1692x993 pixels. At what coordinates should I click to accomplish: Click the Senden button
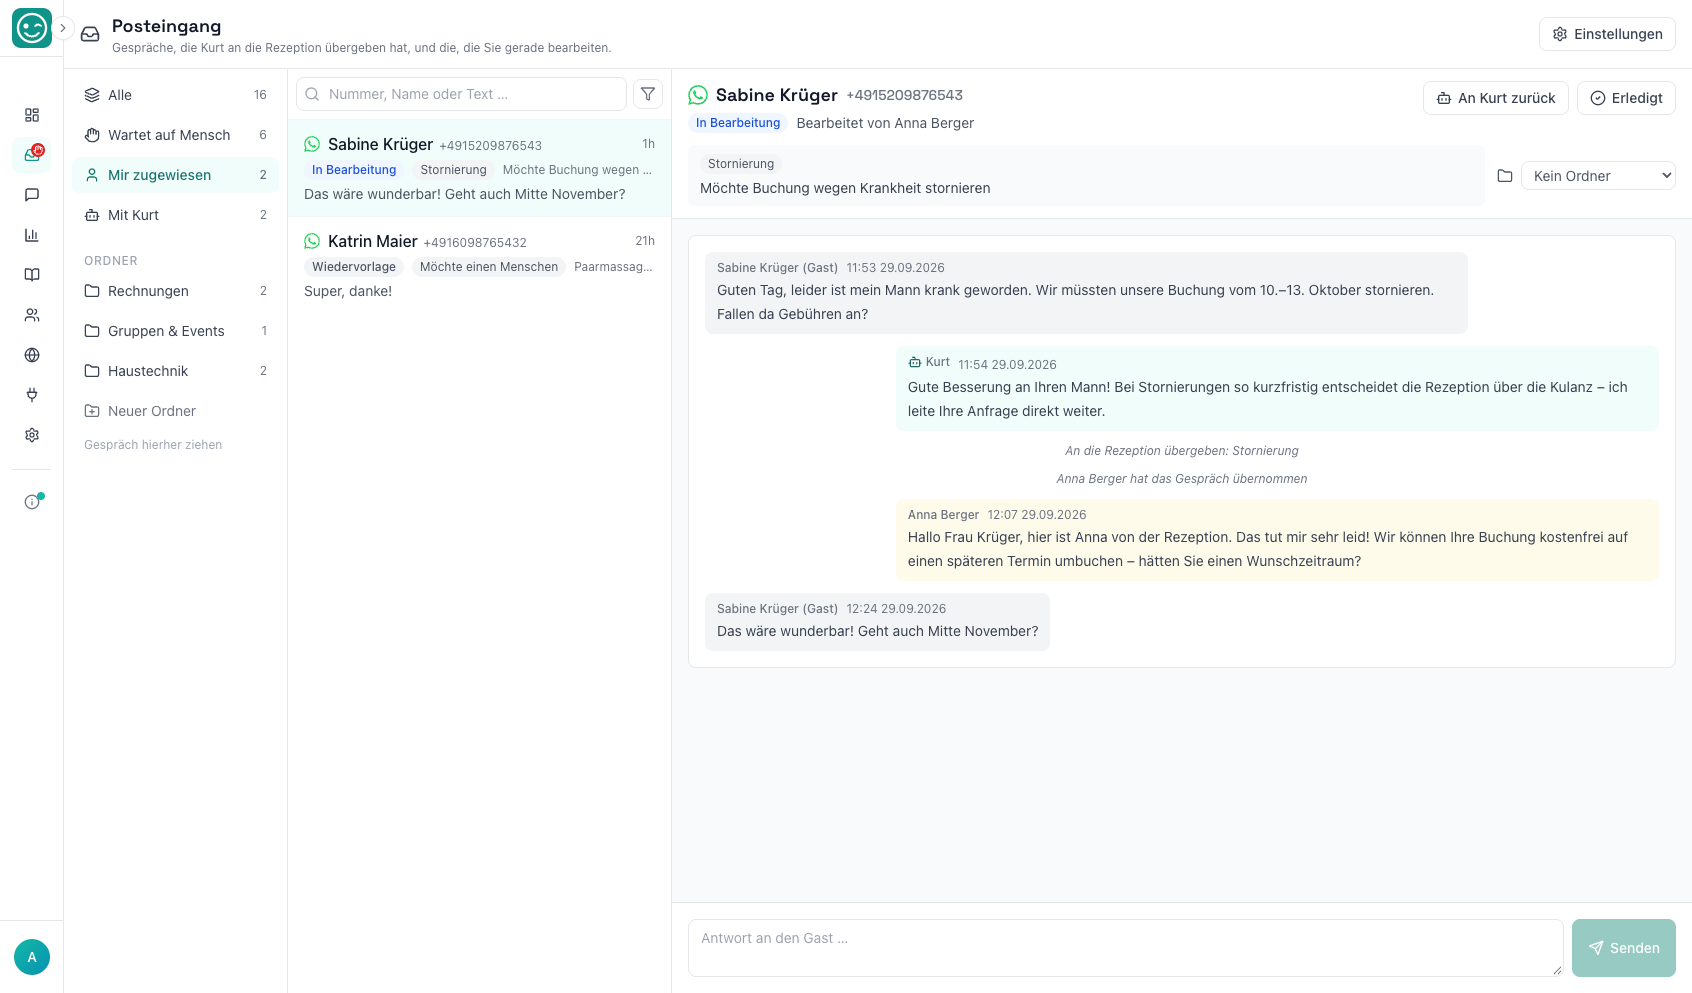pos(1623,948)
